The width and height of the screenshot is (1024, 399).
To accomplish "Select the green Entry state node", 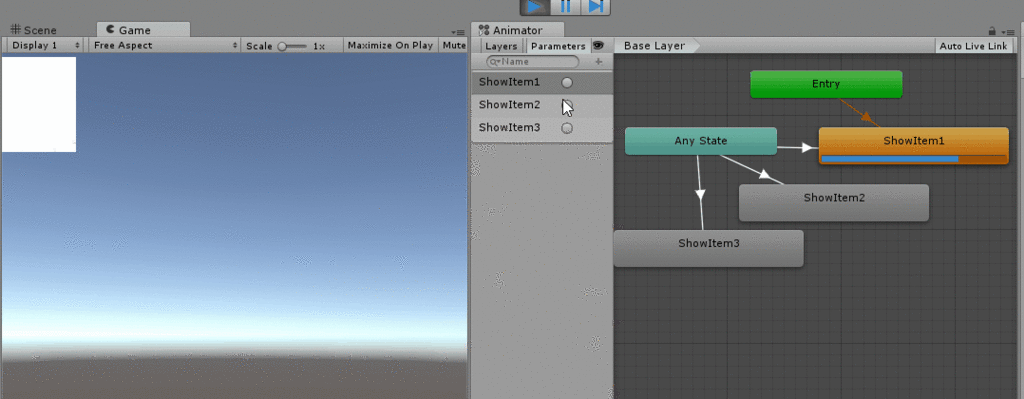I will 826,84.
